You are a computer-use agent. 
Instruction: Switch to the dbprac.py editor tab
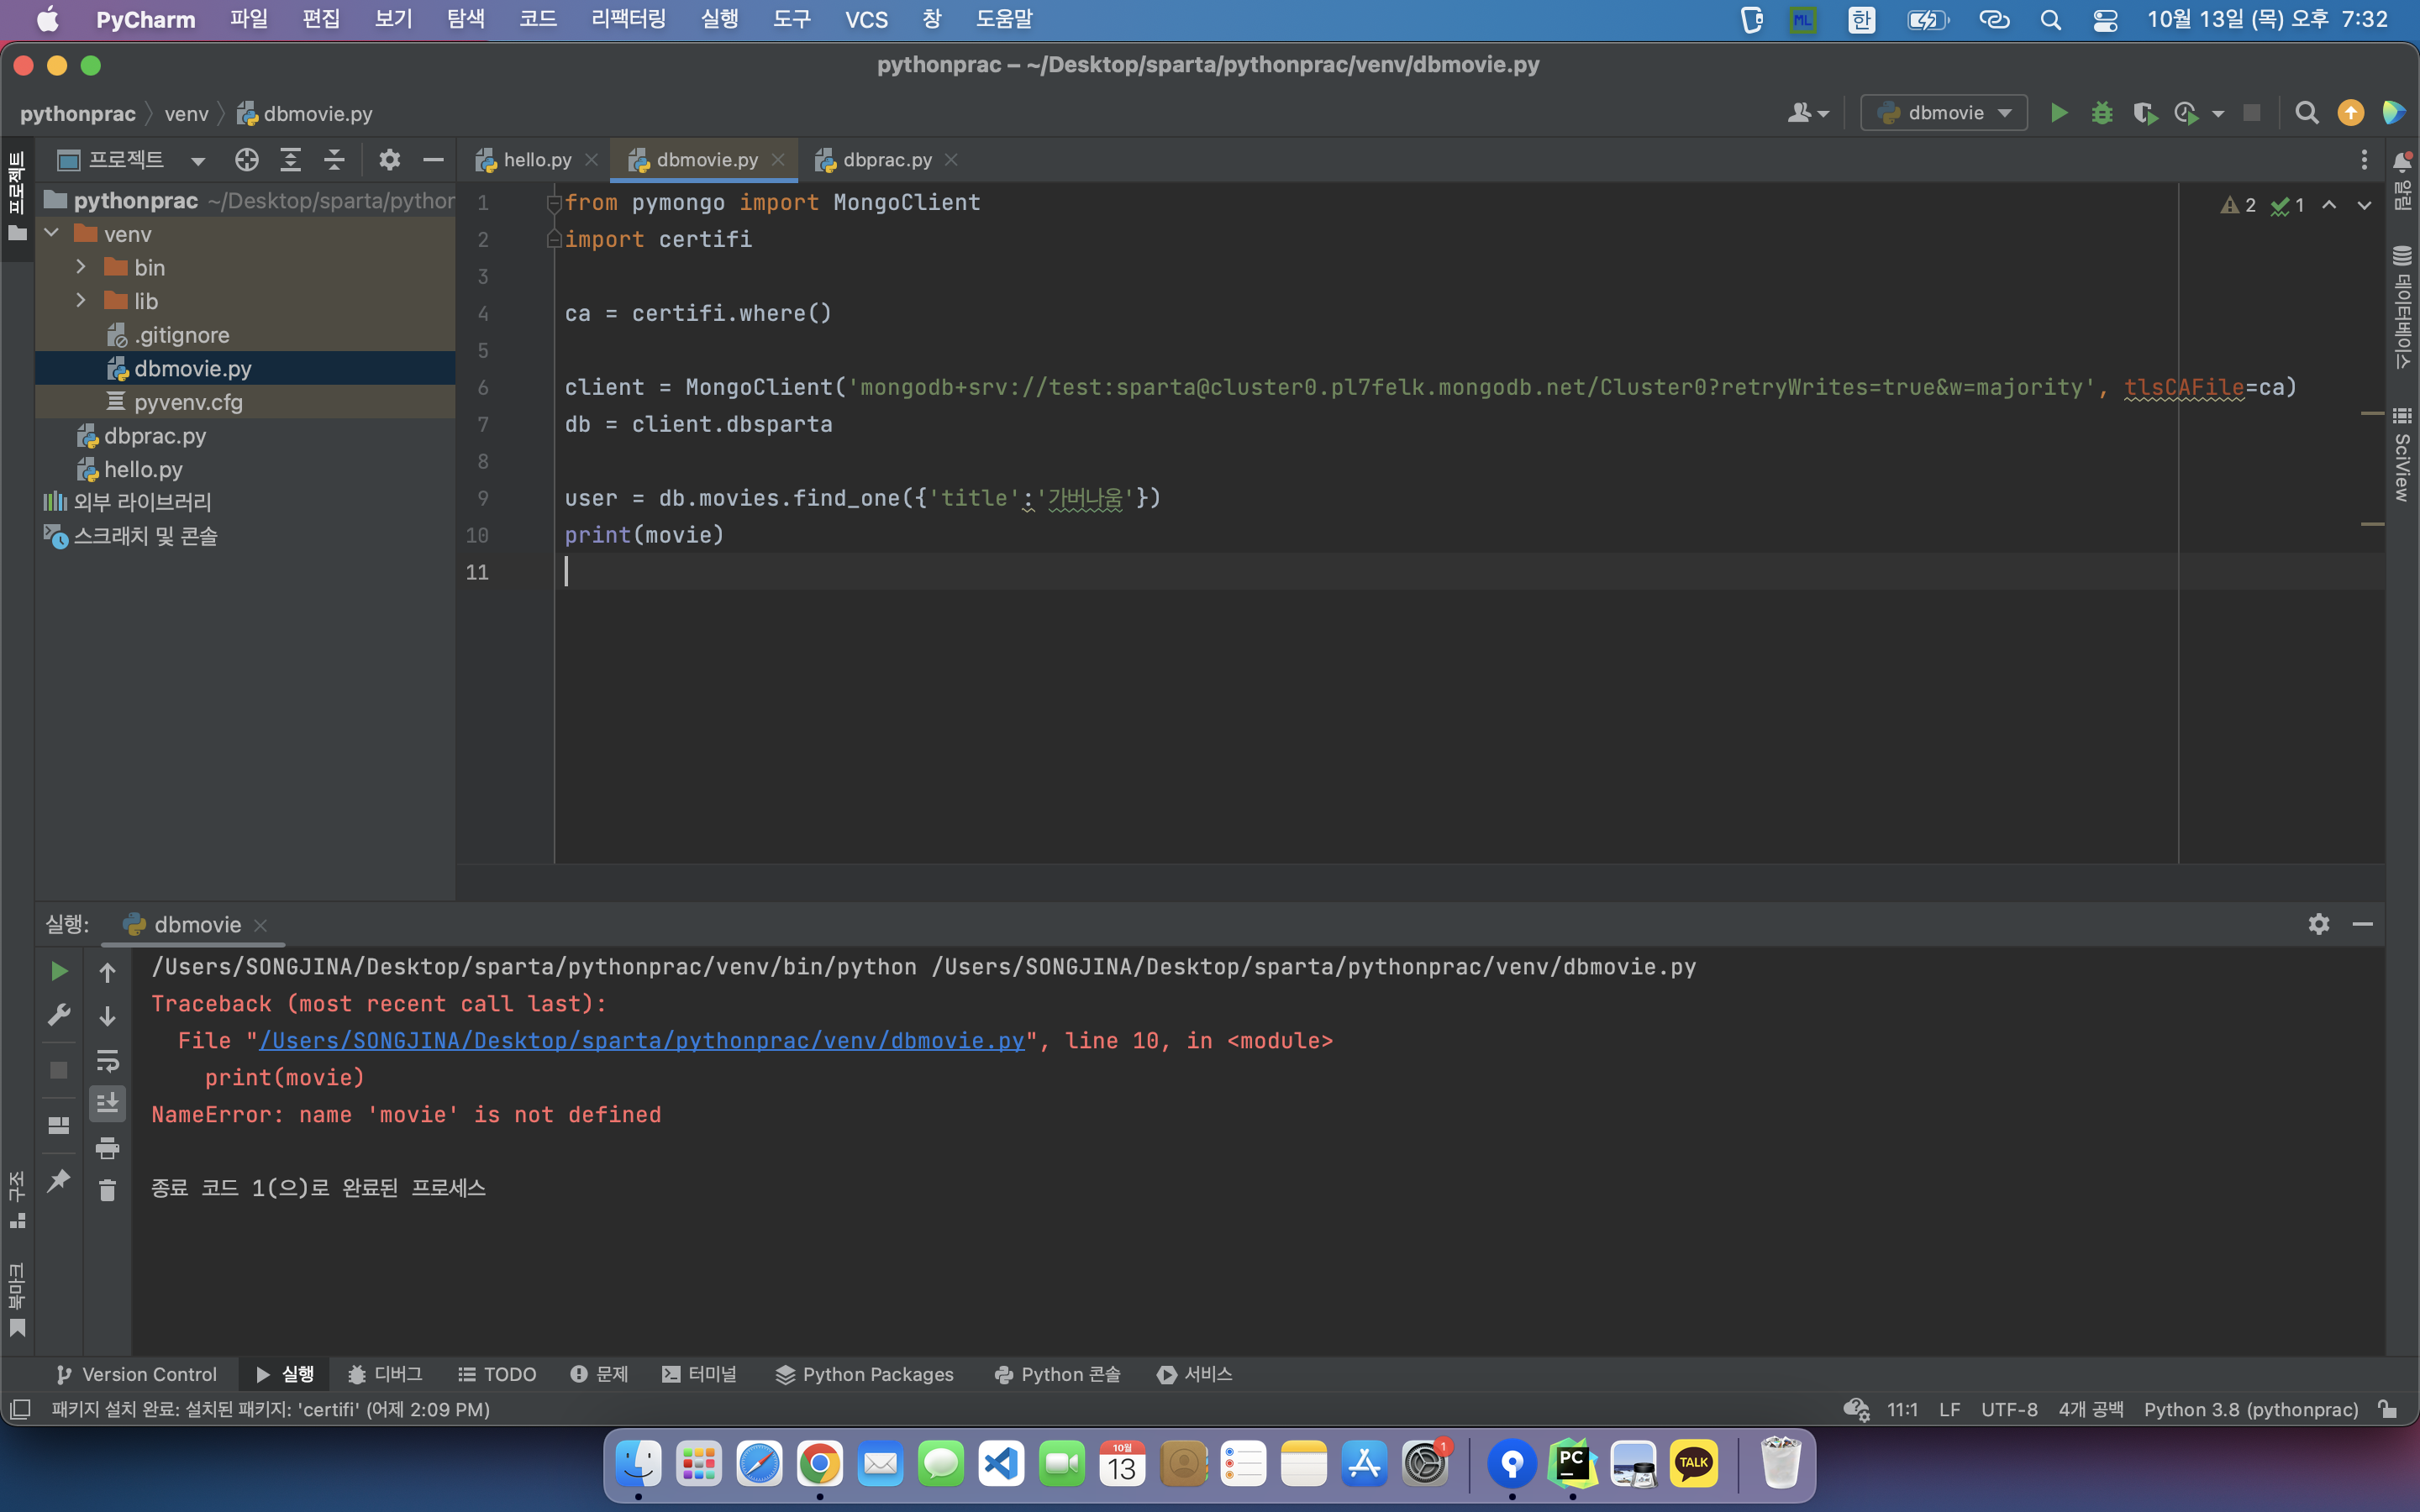tap(886, 160)
